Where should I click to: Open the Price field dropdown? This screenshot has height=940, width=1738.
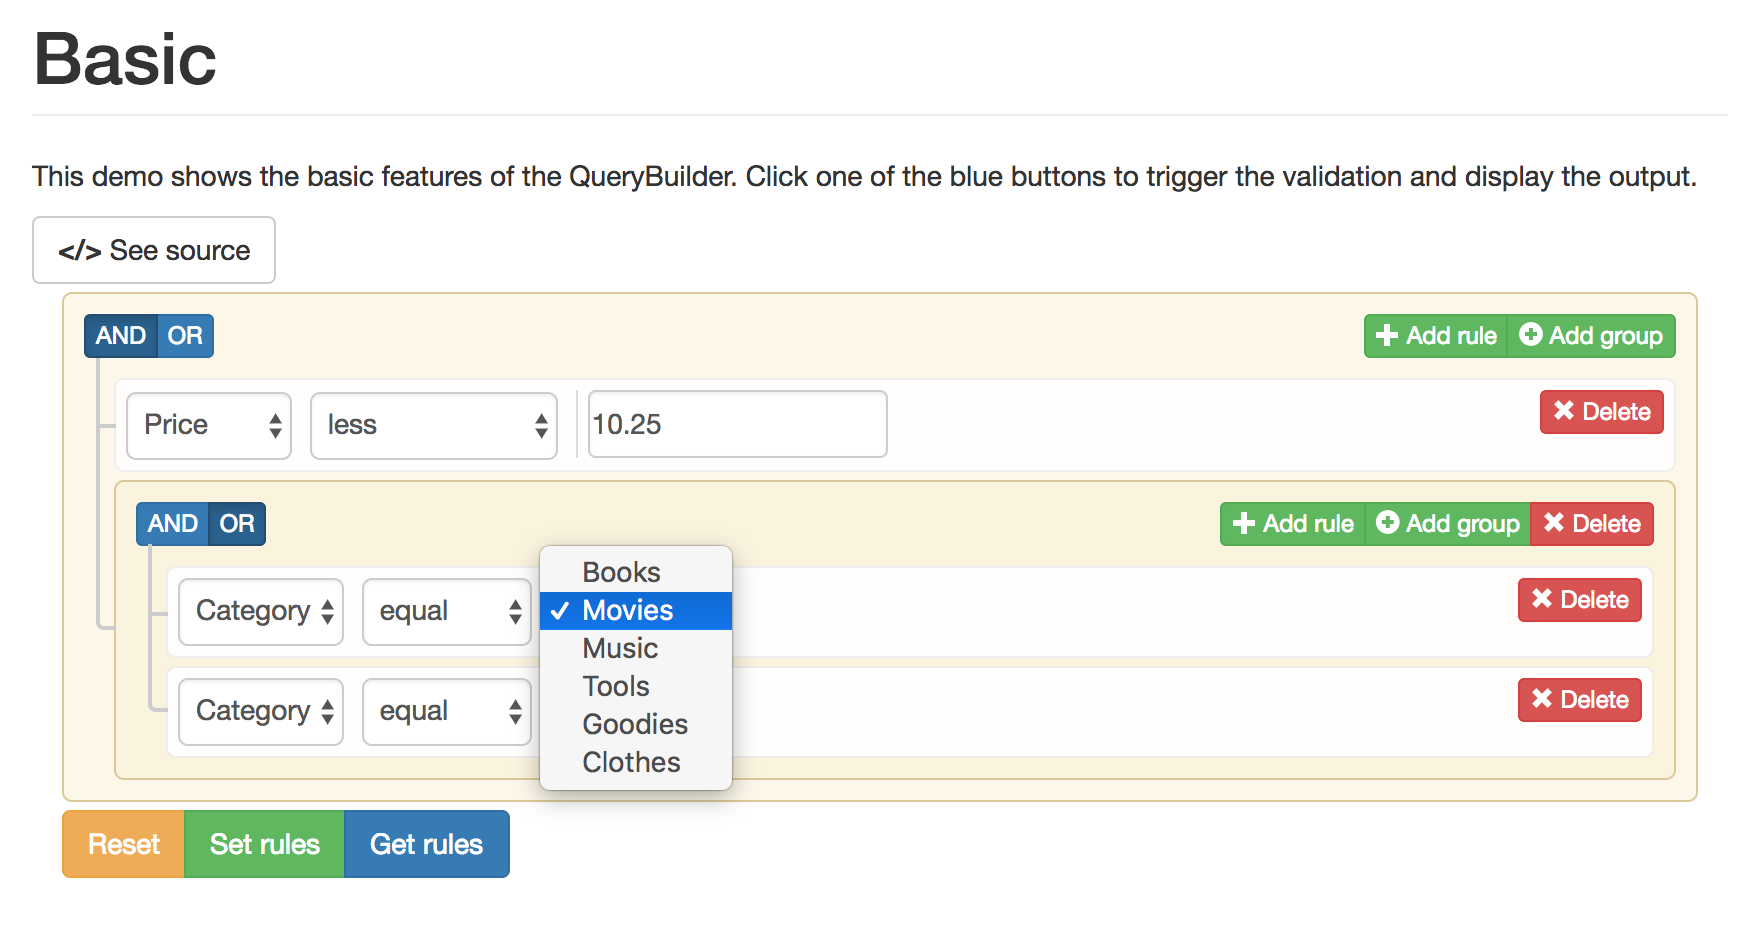tap(209, 426)
